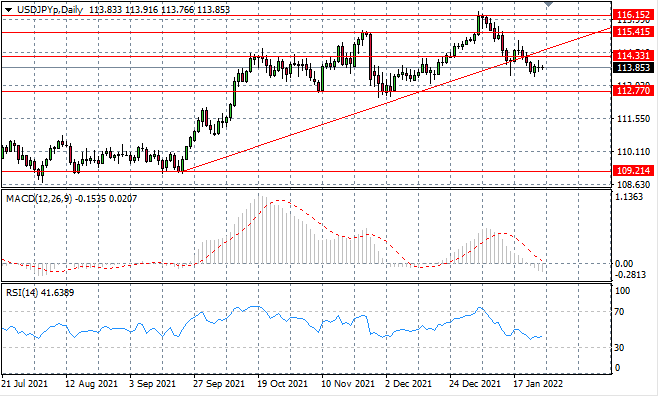Select the 12 Aug 2021 date label
Viewport: 658px width, 397px height.
[x=91, y=384]
